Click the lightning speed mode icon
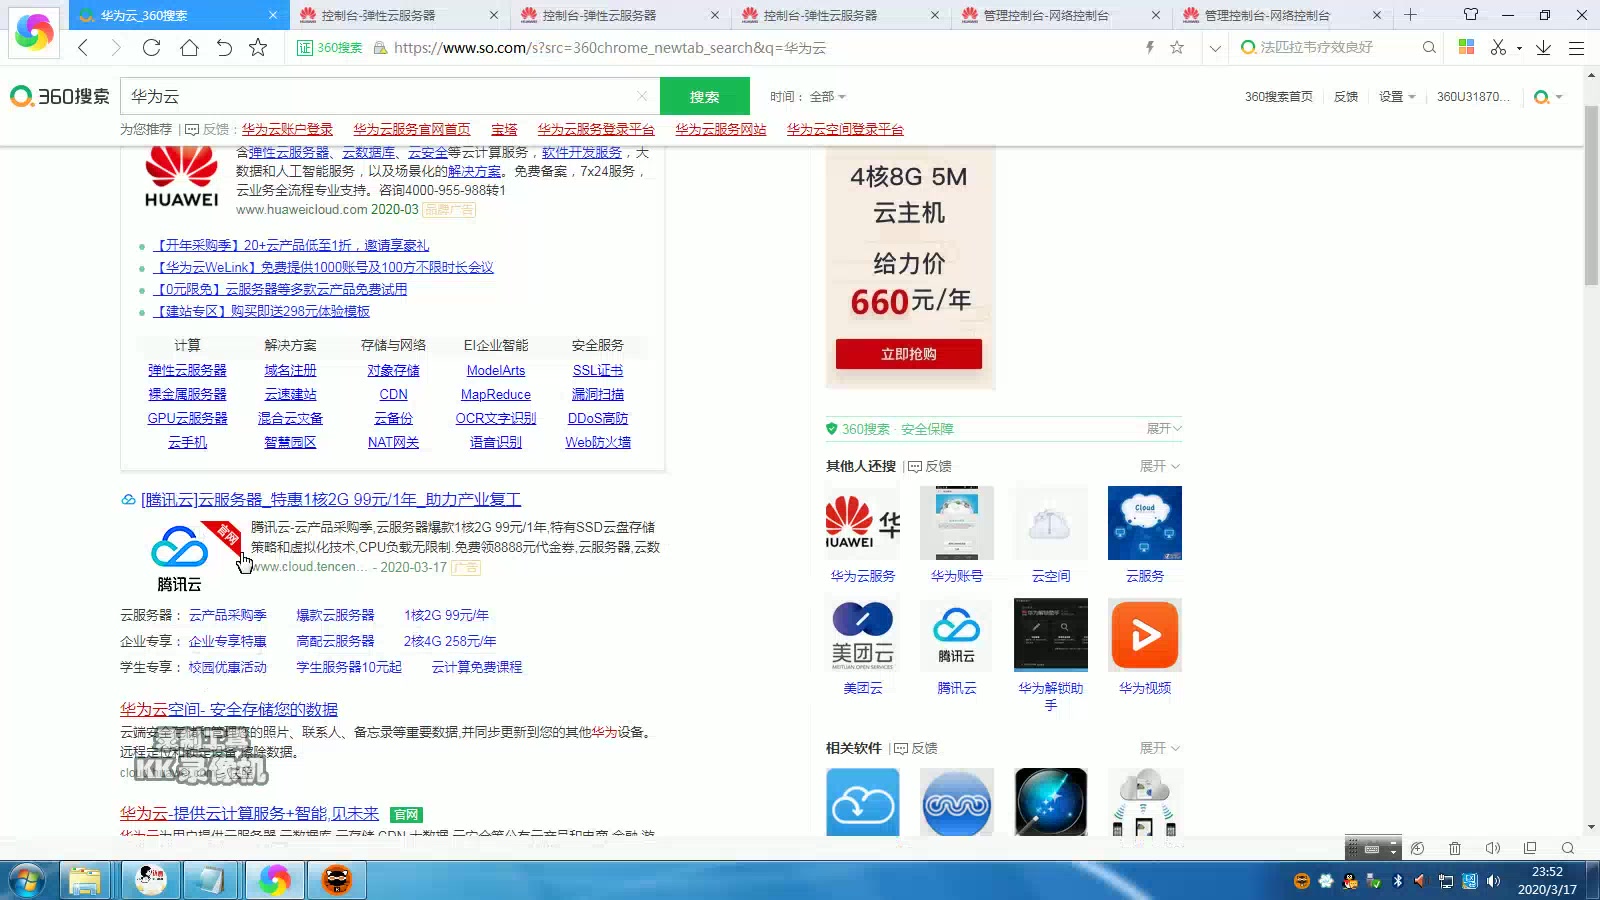This screenshot has height=900, width=1600. [x=1150, y=47]
